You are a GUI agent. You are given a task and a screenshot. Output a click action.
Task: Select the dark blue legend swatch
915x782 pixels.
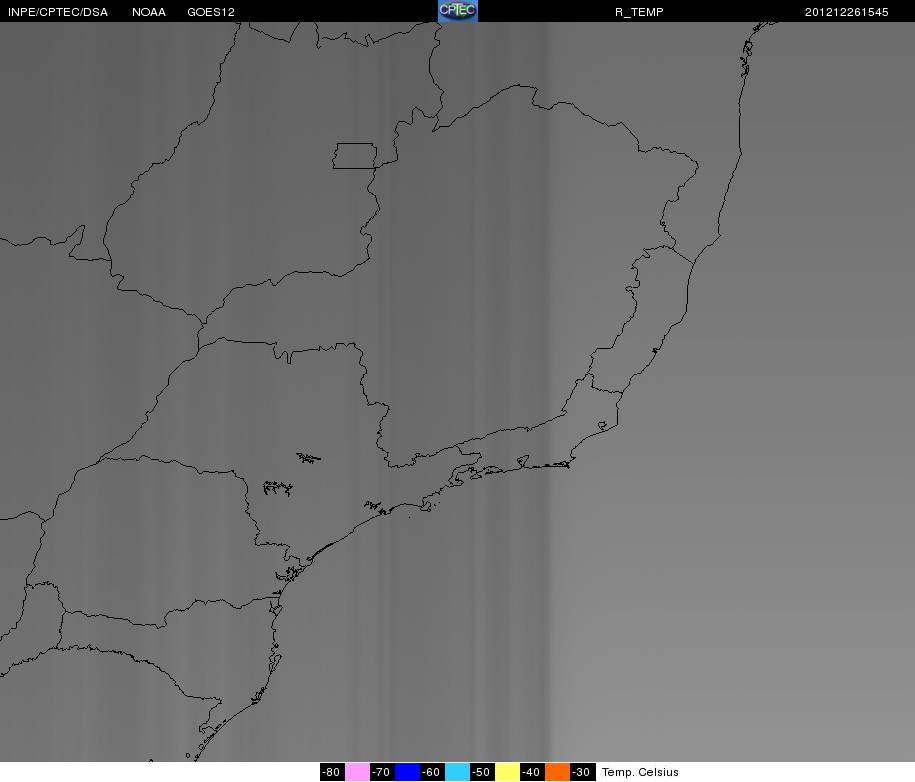pos(407,772)
